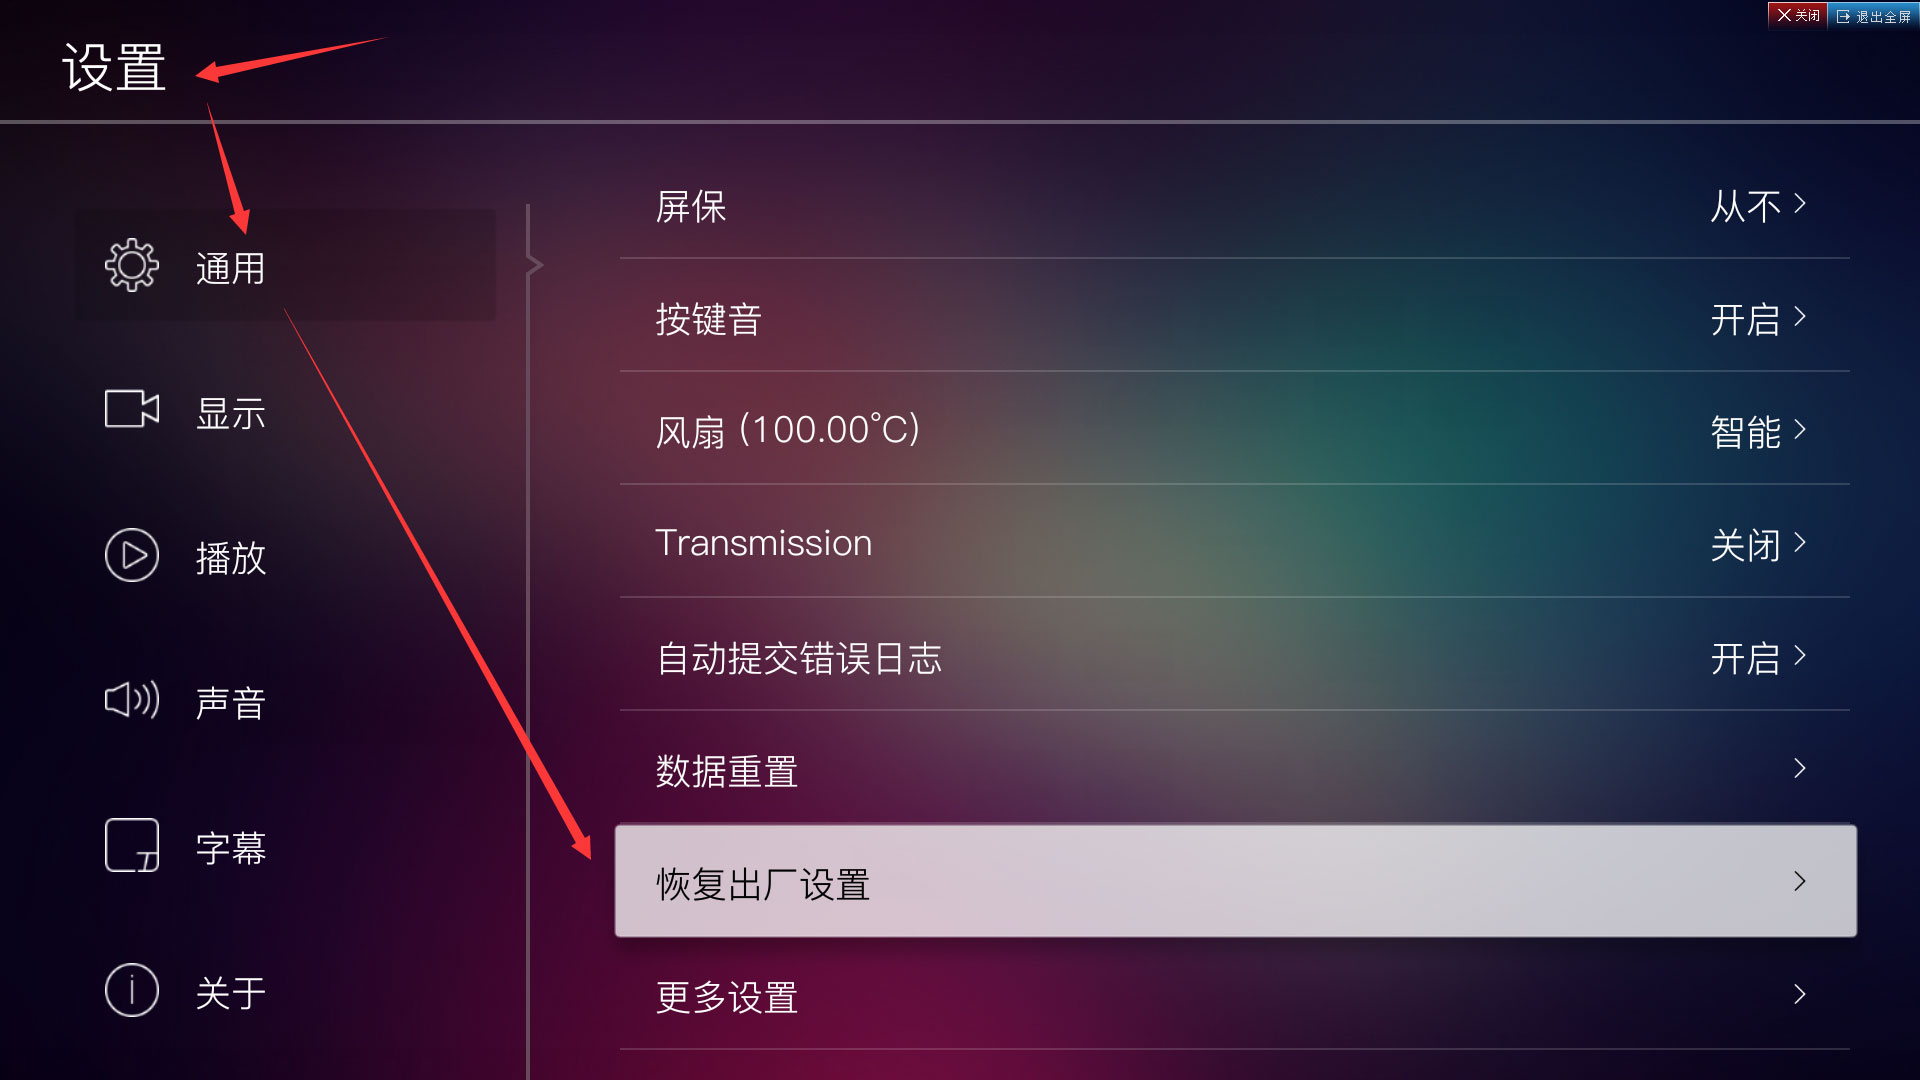The height and width of the screenshot is (1080, 1920).
Task: Select the 字幕 menu label
Action: [x=231, y=848]
